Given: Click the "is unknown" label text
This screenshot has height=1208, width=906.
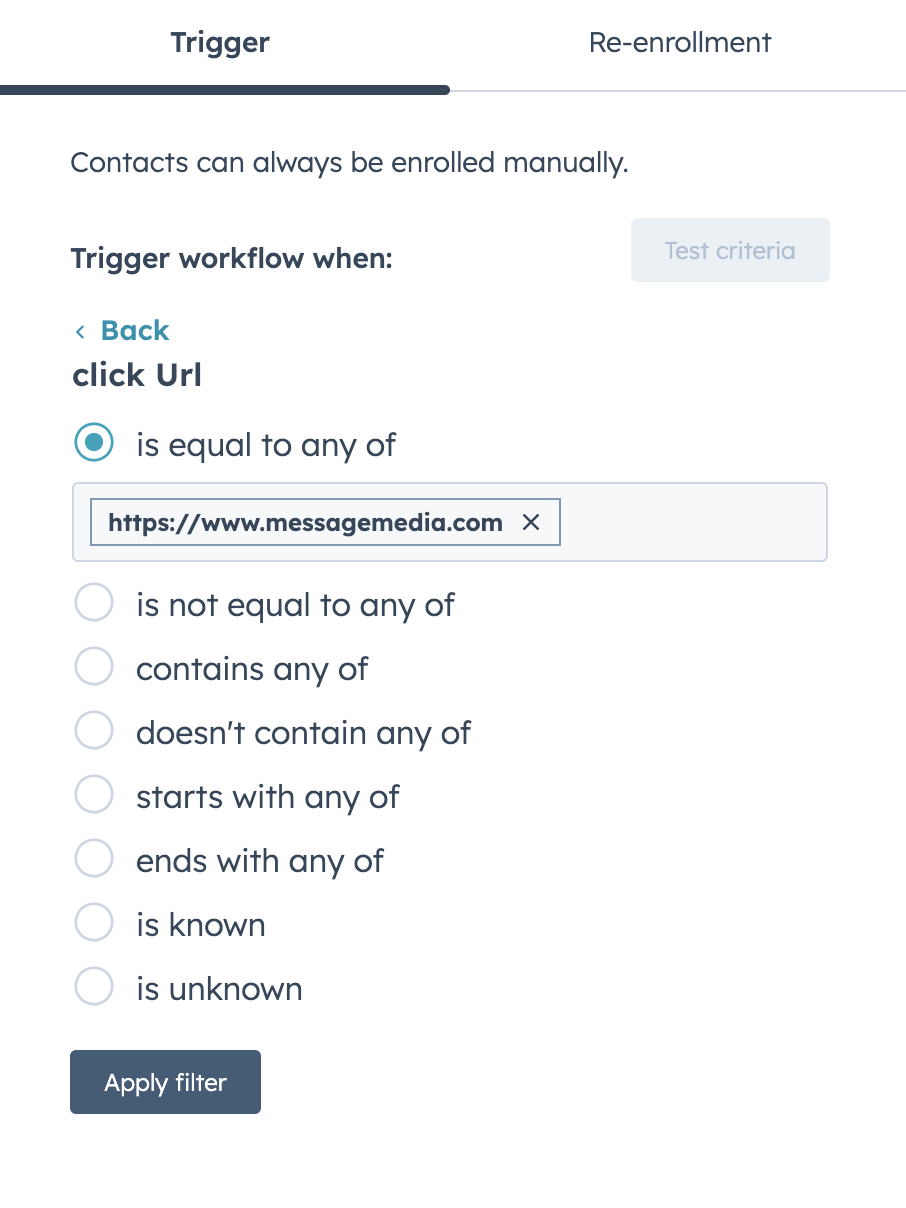Looking at the screenshot, I should [219, 989].
